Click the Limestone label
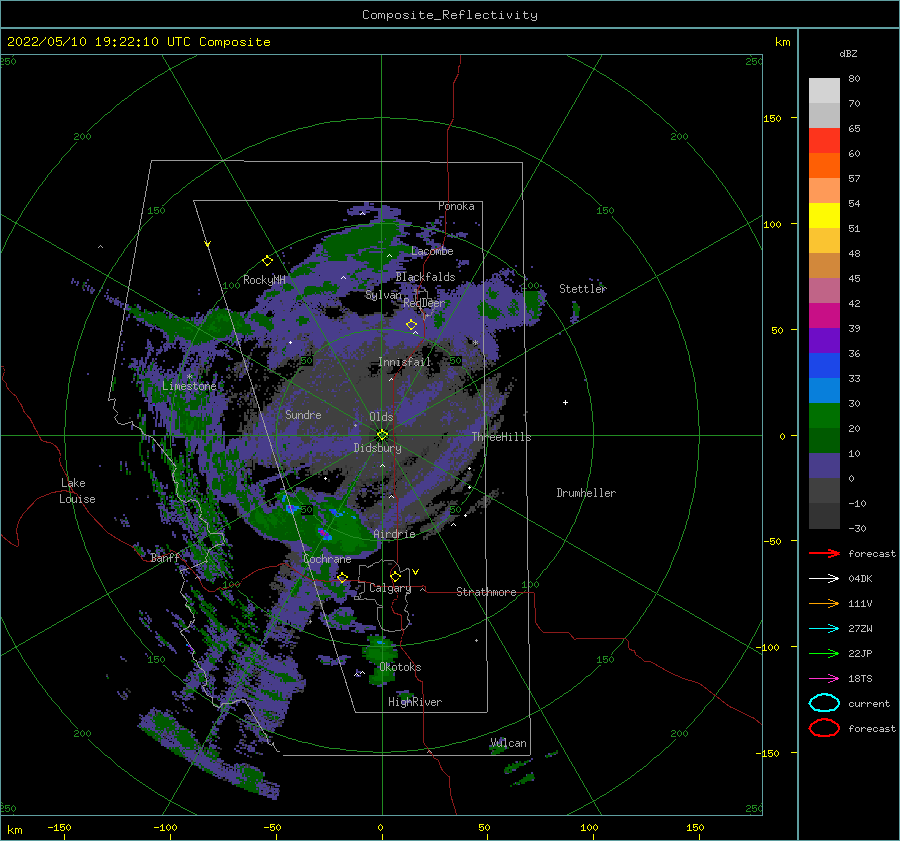This screenshot has height=841, width=900. (x=189, y=386)
